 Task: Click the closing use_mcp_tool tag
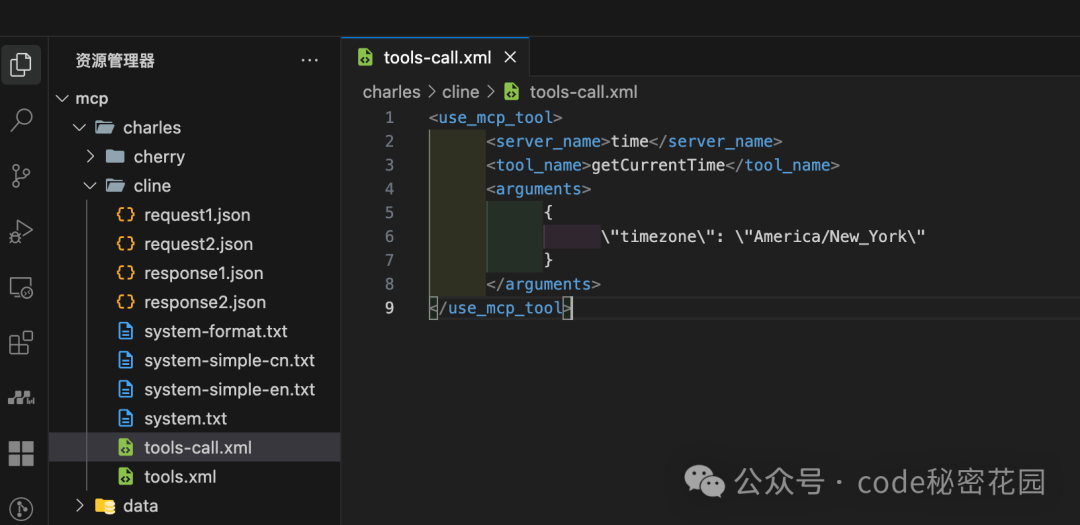pyautogui.click(x=500, y=307)
